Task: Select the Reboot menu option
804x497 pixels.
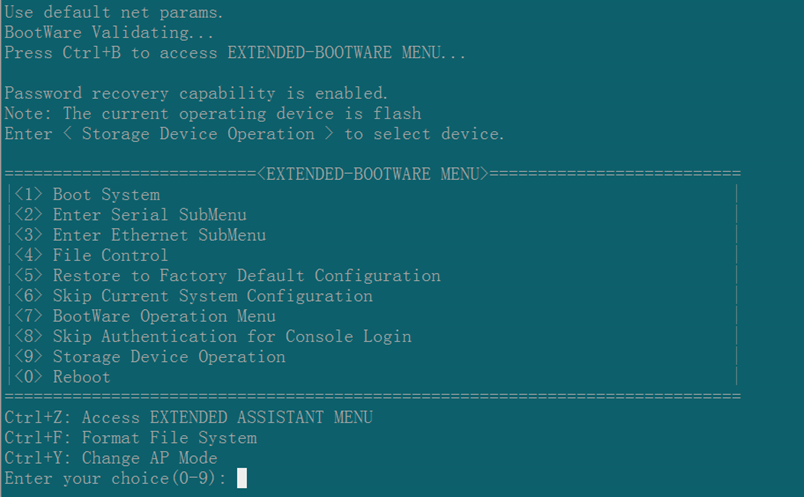Action: pyautogui.click(x=62, y=377)
